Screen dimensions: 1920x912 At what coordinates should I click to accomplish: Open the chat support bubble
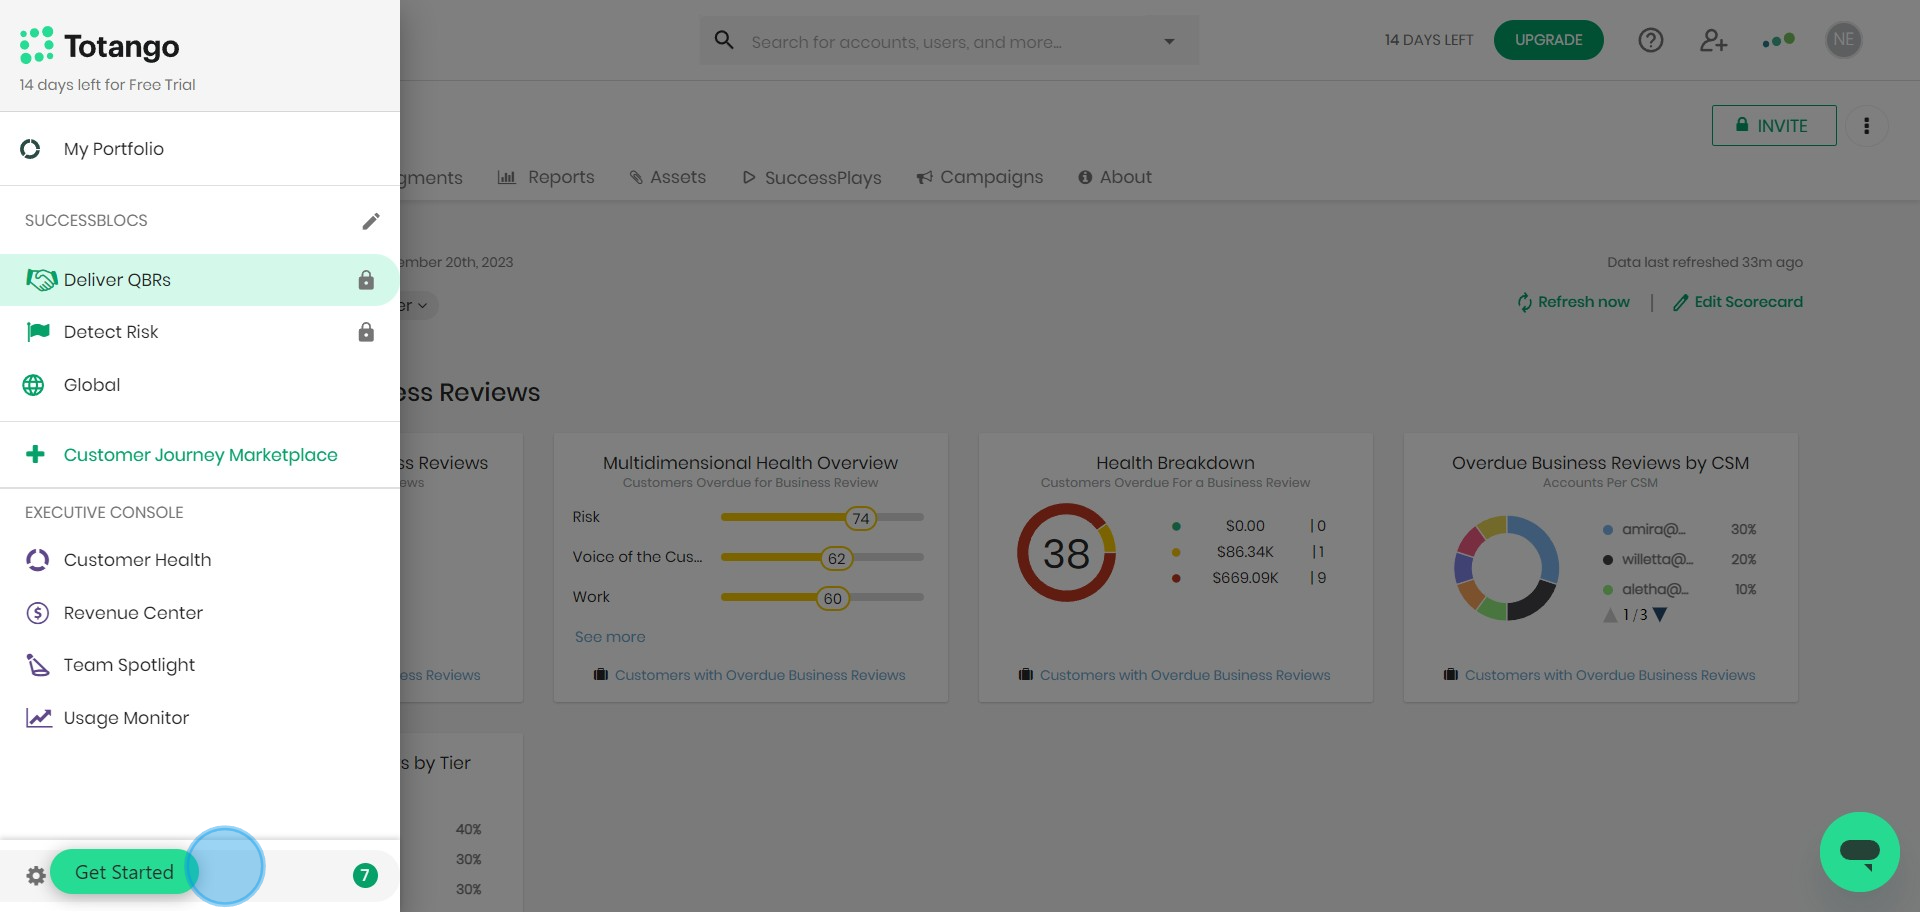coord(1860,852)
